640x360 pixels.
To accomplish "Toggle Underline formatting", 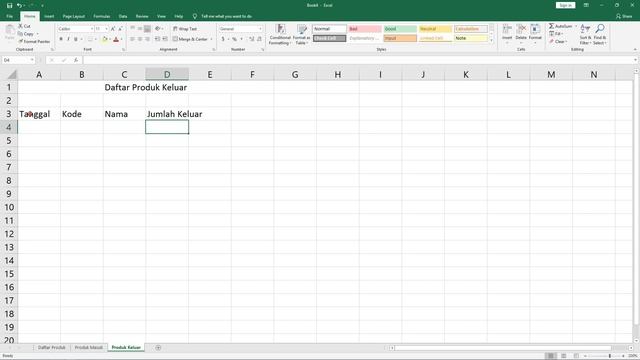I will pos(76,39).
